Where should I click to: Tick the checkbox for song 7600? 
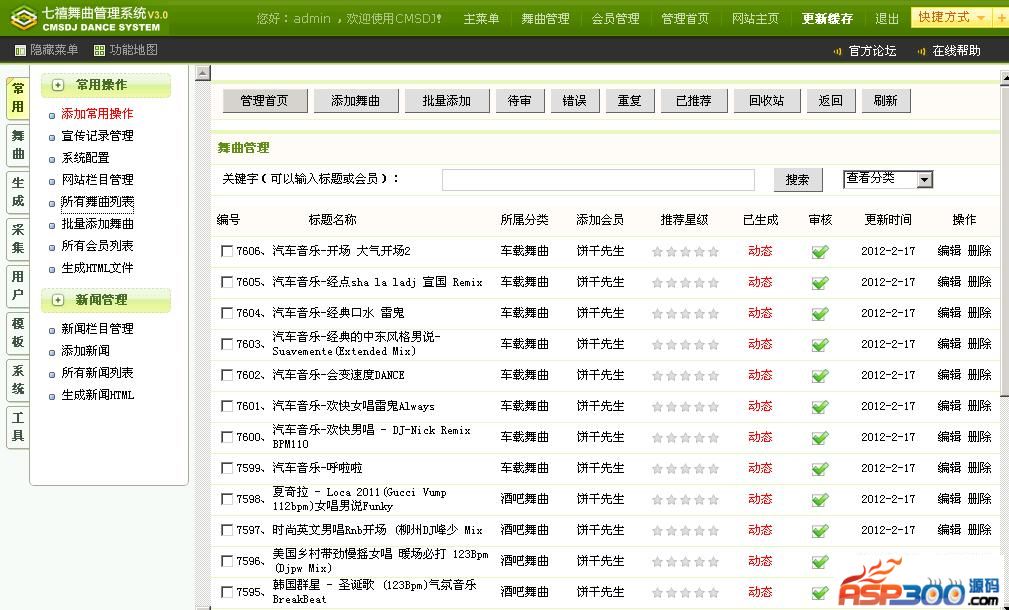[227, 437]
